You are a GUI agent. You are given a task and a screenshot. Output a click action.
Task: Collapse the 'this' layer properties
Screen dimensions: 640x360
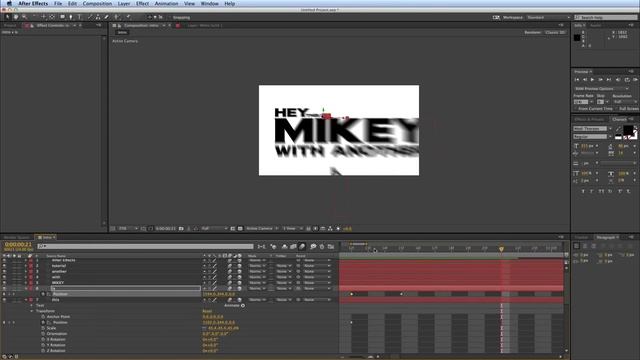click(26, 300)
